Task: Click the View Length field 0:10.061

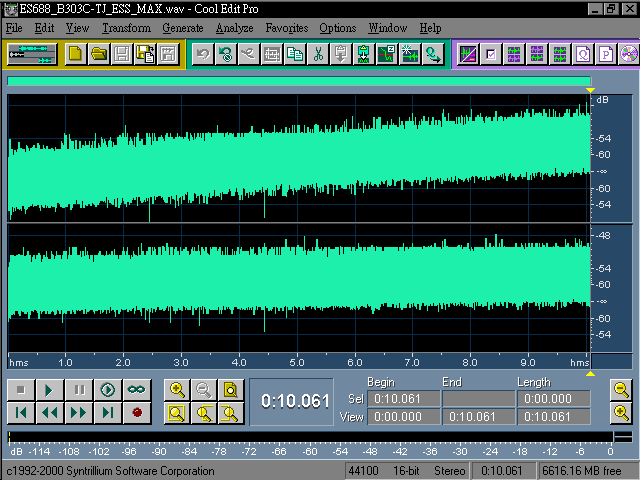Action: coord(554,417)
